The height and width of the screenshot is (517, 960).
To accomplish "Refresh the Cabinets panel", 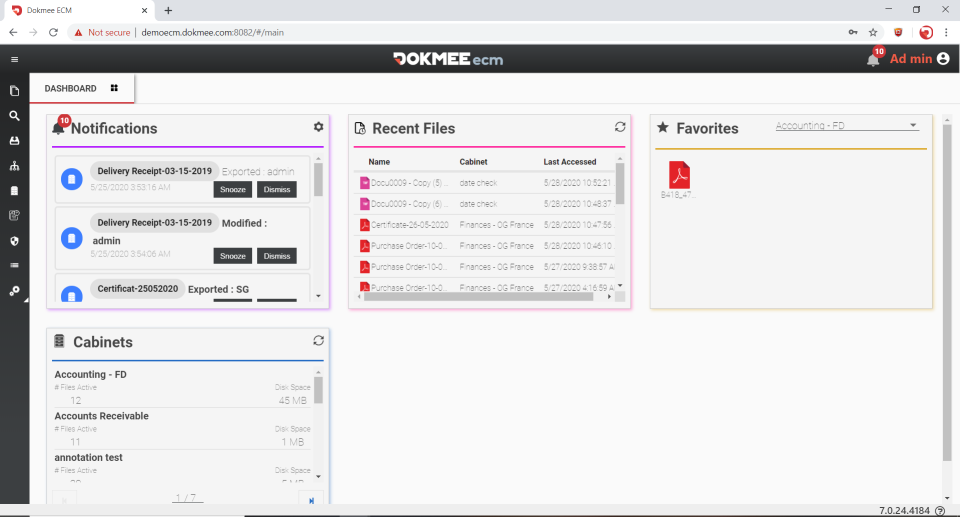I will [318, 341].
